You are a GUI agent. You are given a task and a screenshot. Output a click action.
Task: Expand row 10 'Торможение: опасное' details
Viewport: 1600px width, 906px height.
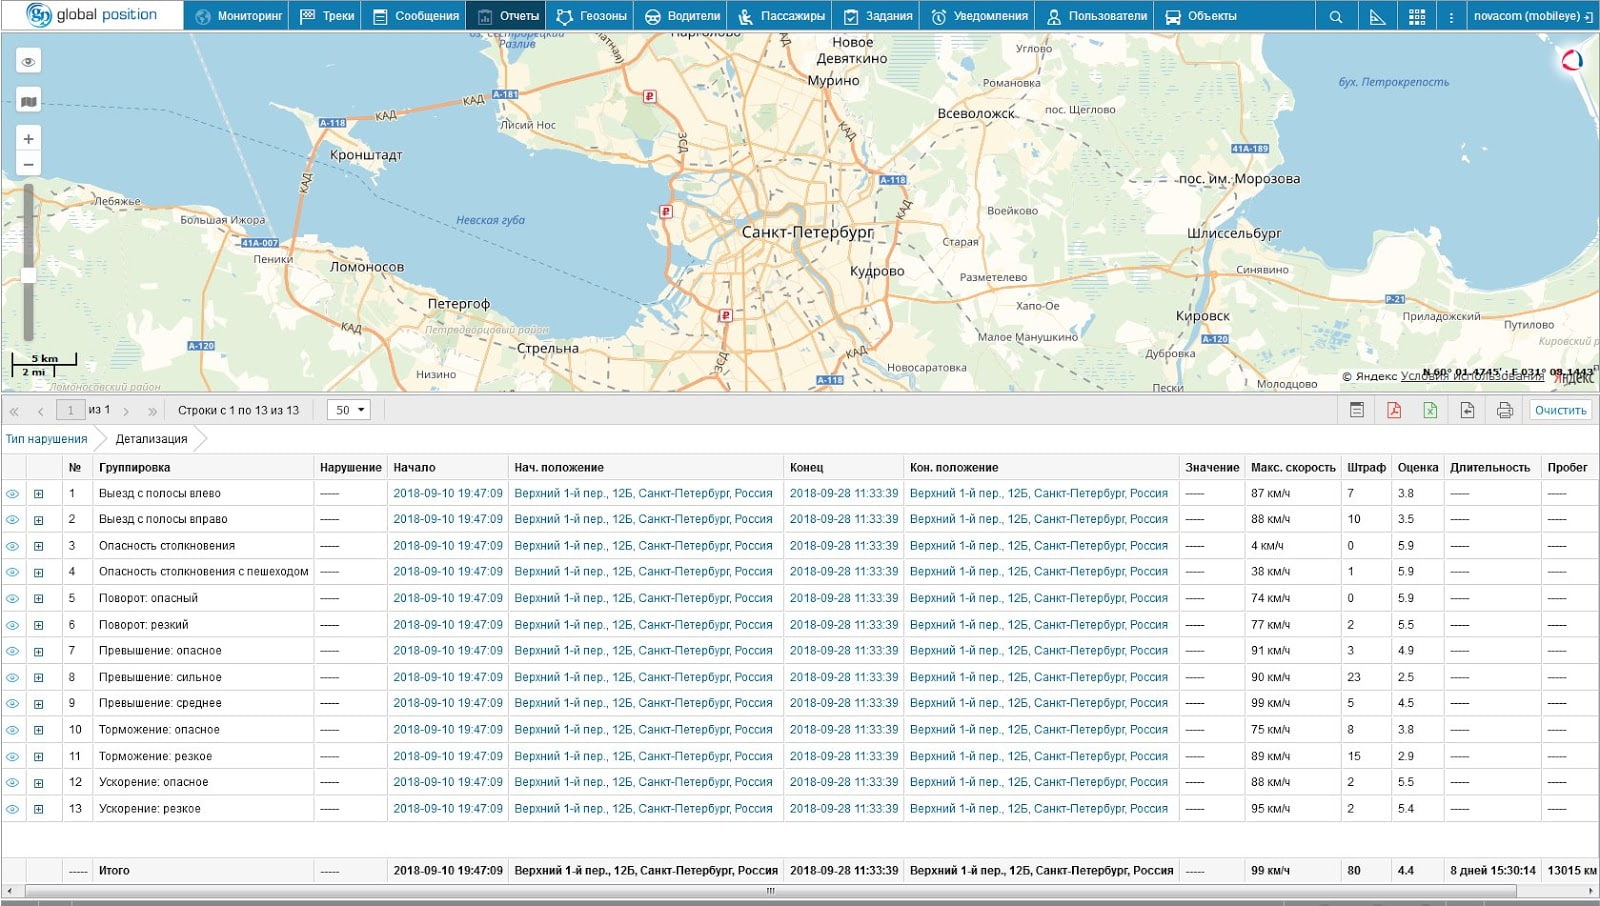coord(39,730)
